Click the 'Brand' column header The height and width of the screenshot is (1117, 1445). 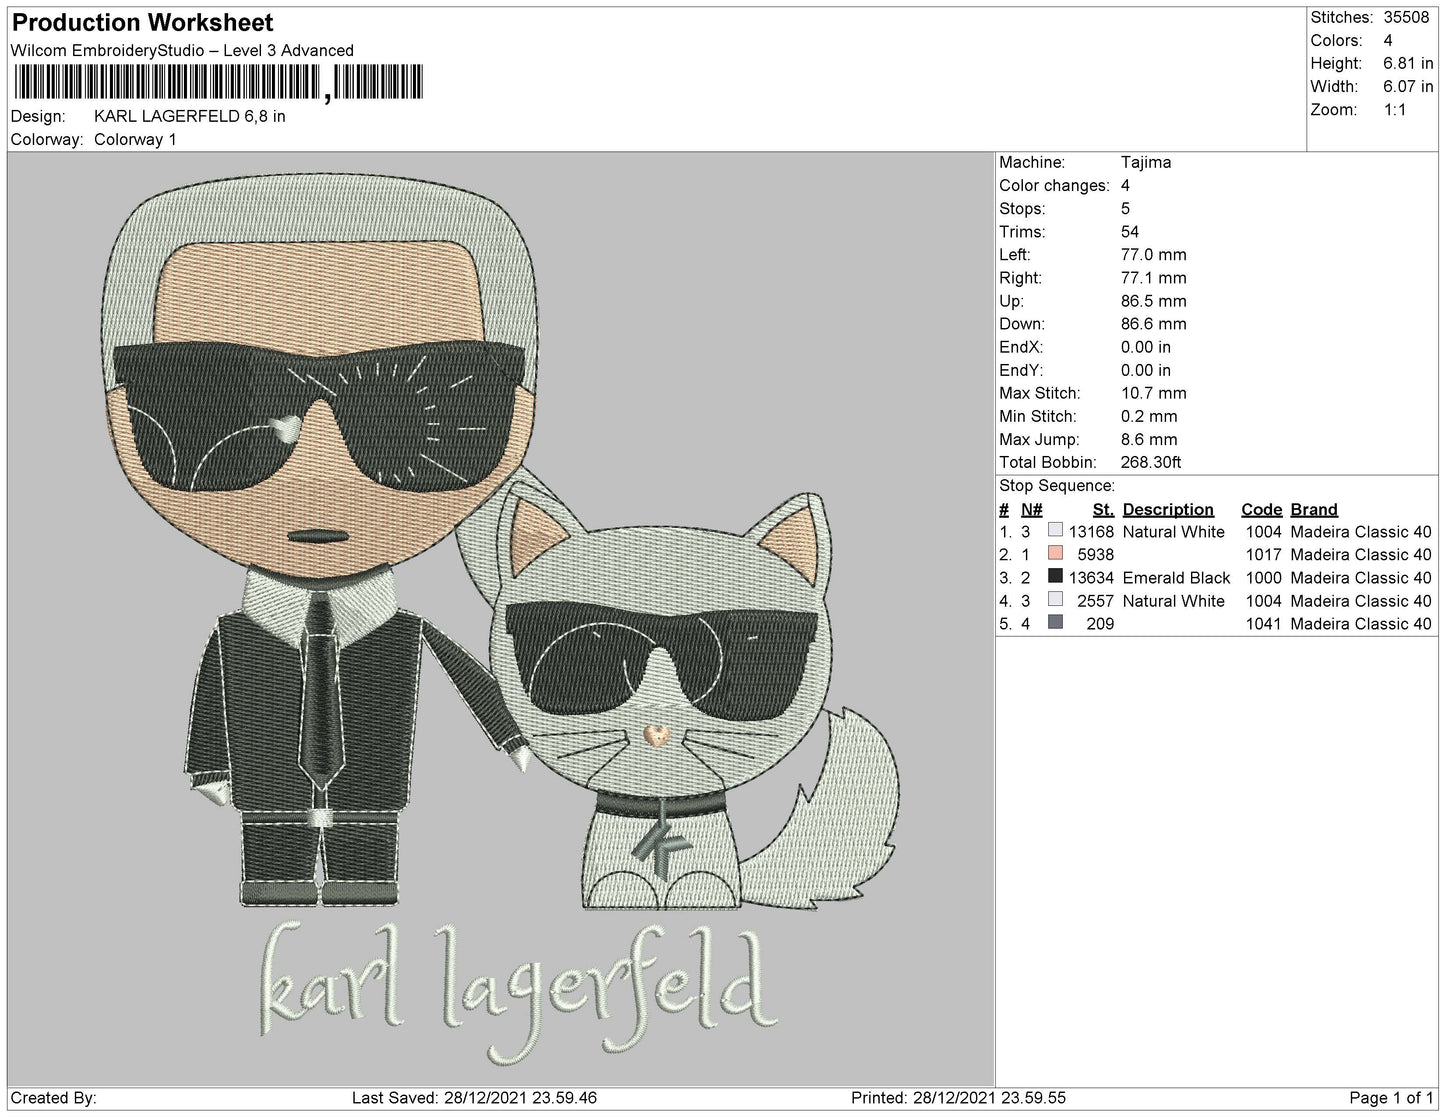1314,509
